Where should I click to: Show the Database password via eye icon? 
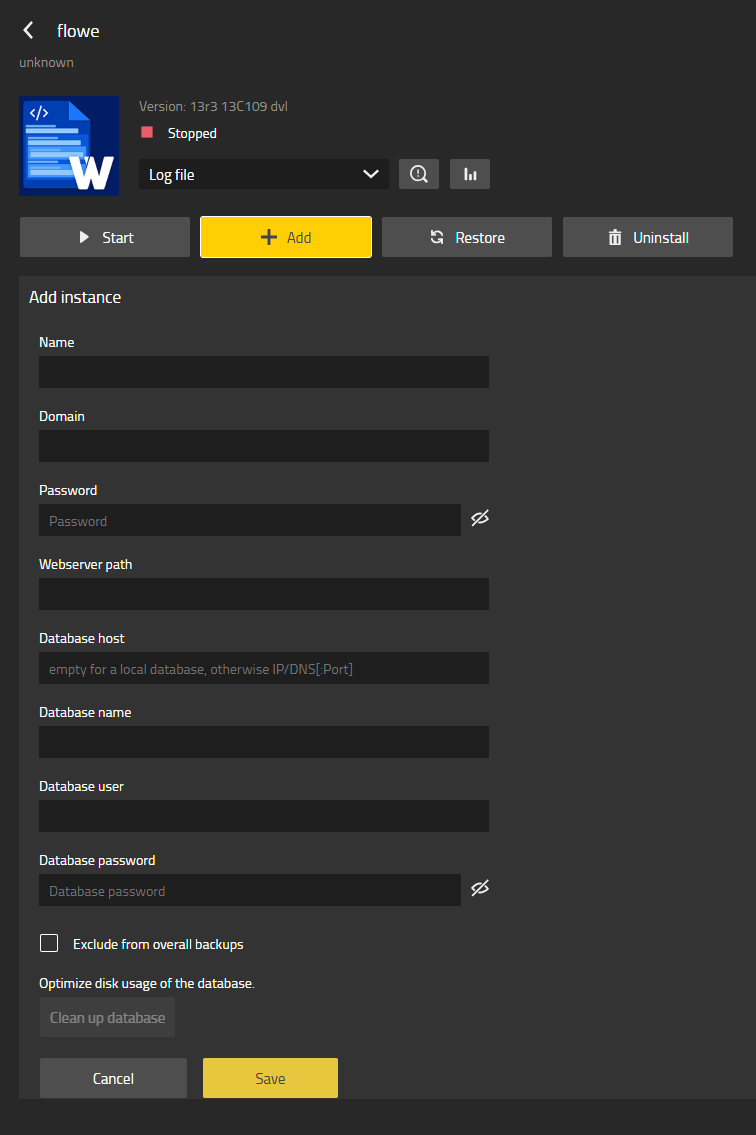tap(480, 889)
